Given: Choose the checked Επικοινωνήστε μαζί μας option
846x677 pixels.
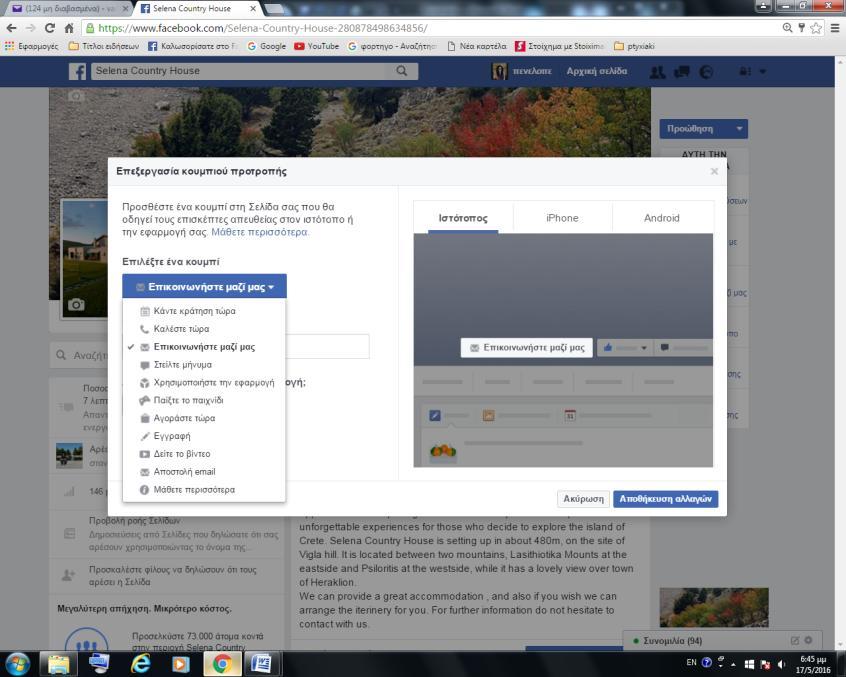Looking at the screenshot, I should pos(204,347).
